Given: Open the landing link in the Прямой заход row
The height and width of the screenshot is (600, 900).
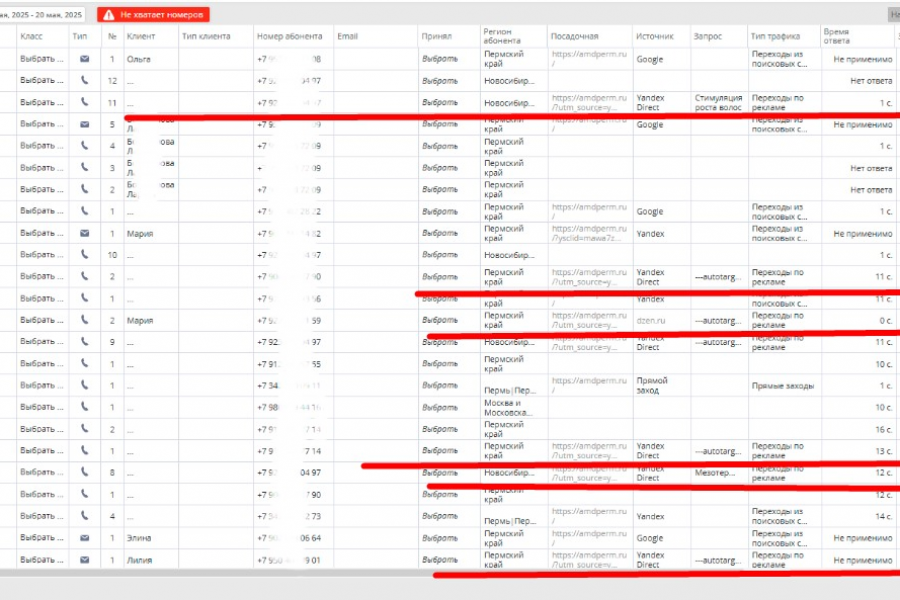Looking at the screenshot, I should coord(589,385).
